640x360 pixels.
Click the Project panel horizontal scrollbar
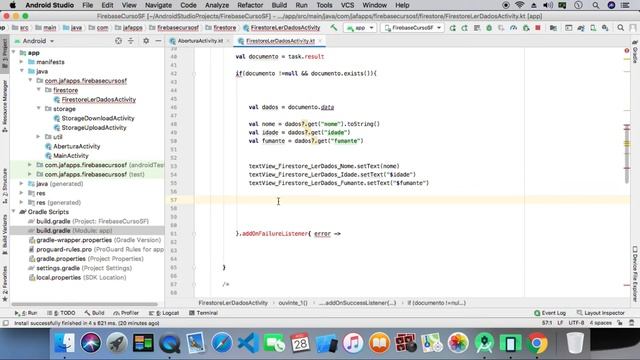coord(84,304)
